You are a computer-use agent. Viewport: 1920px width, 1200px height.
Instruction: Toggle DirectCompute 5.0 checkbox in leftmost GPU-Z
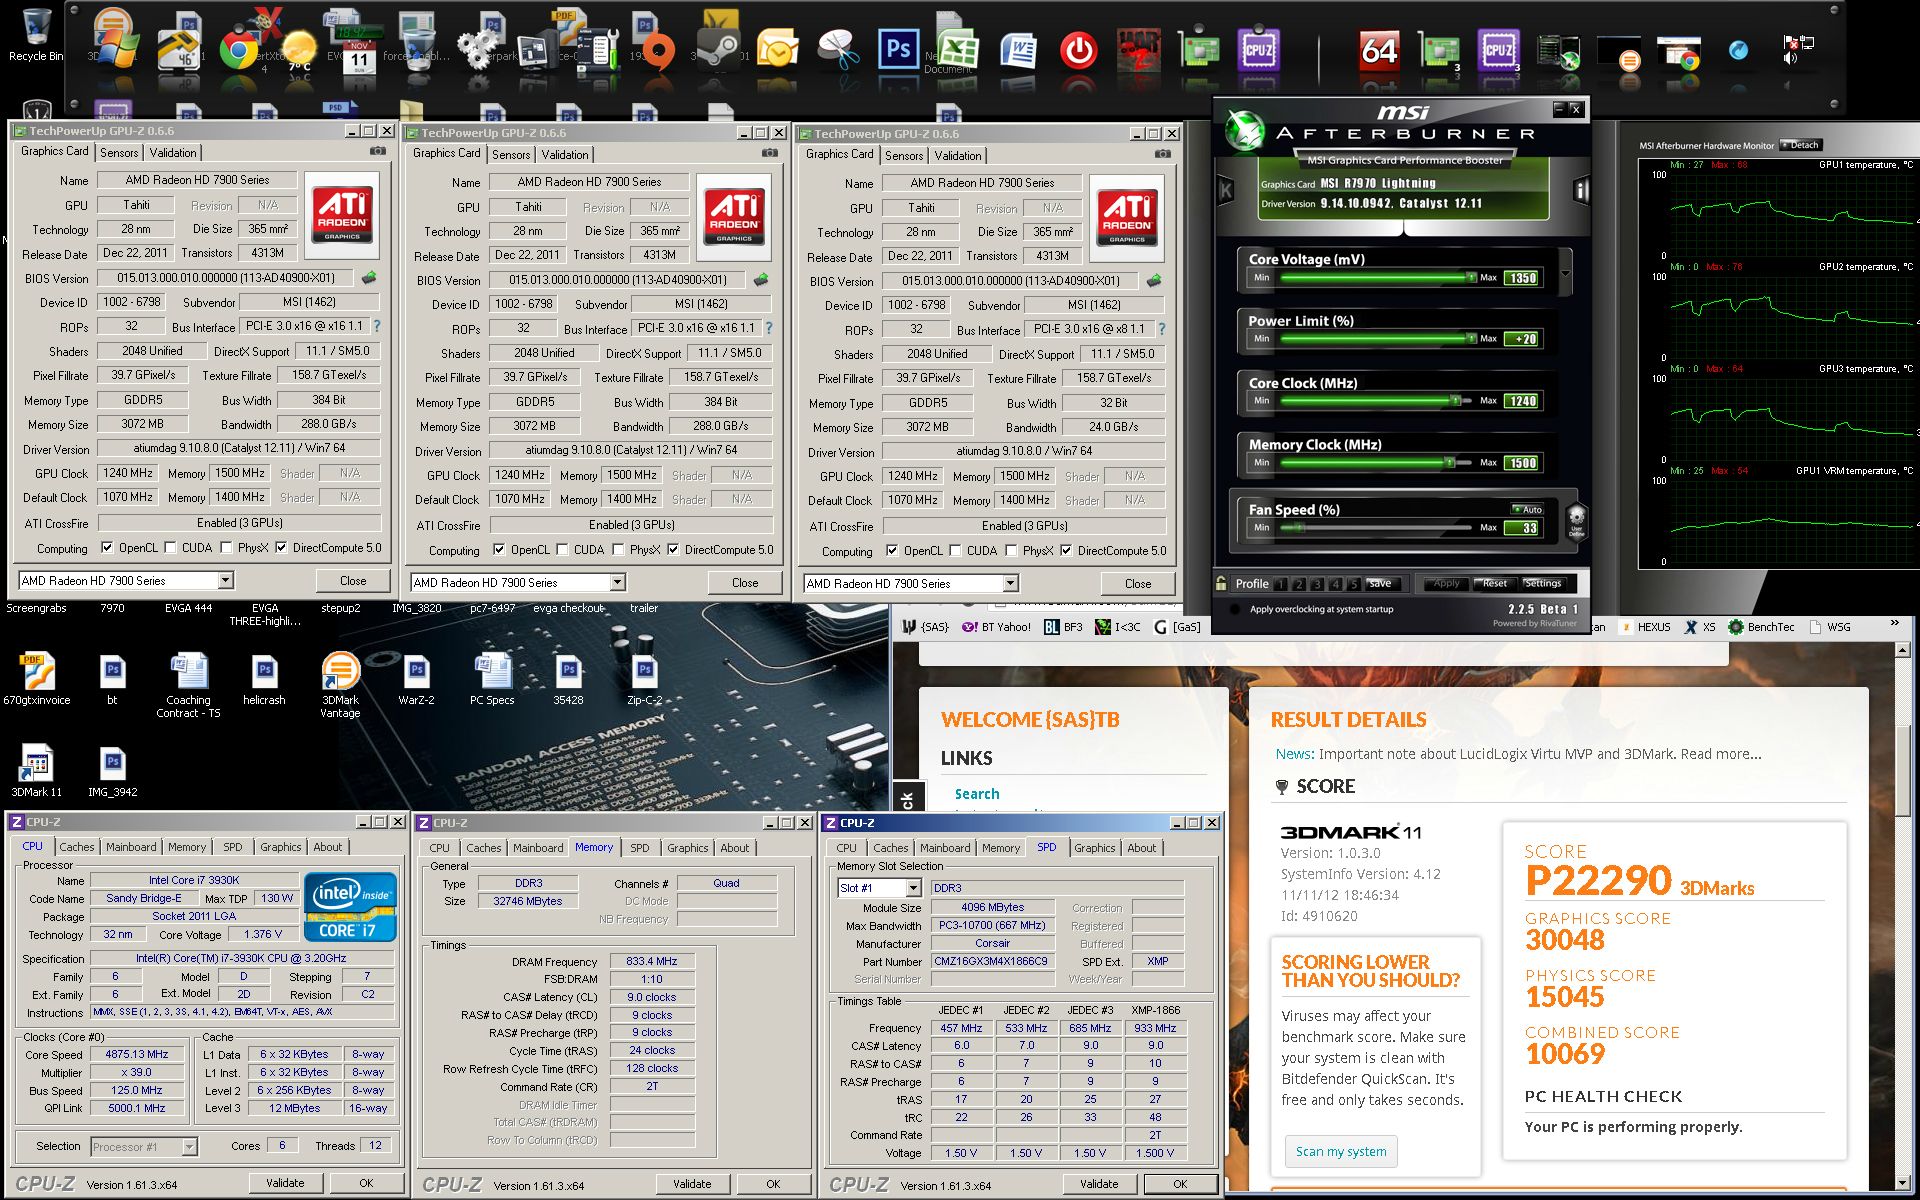281,547
